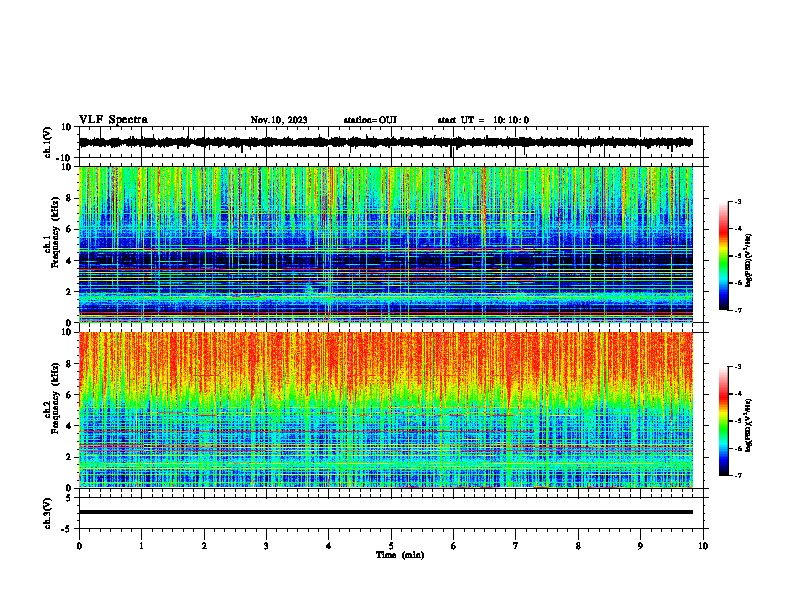This screenshot has height=612, width=792.
Task: Click the ch.1 "Frequency (kHz)" axis label
Action: [x=55, y=232]
